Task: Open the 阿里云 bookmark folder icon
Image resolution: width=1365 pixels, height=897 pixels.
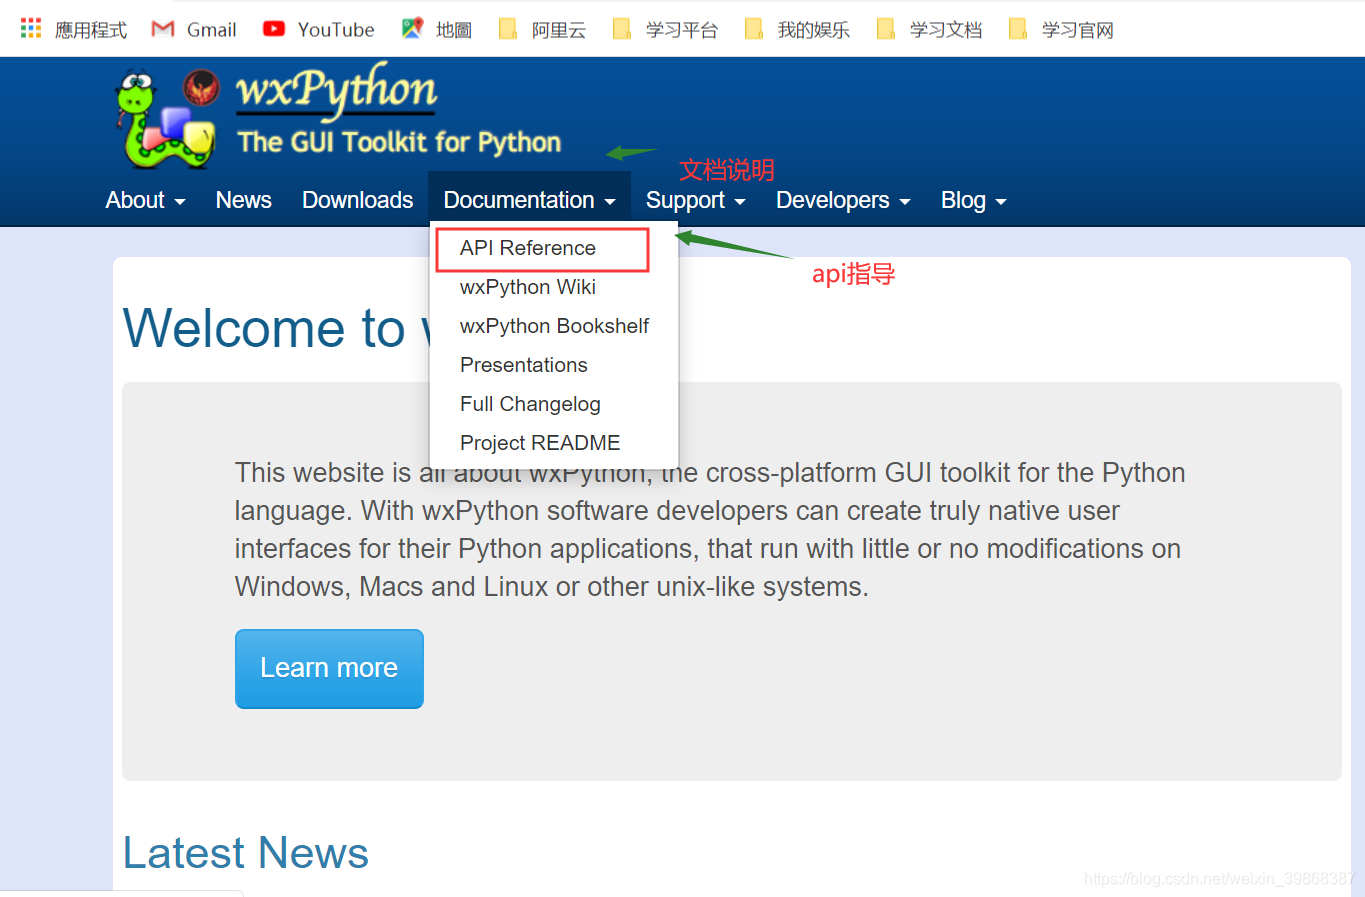Action: click(508, 29)
